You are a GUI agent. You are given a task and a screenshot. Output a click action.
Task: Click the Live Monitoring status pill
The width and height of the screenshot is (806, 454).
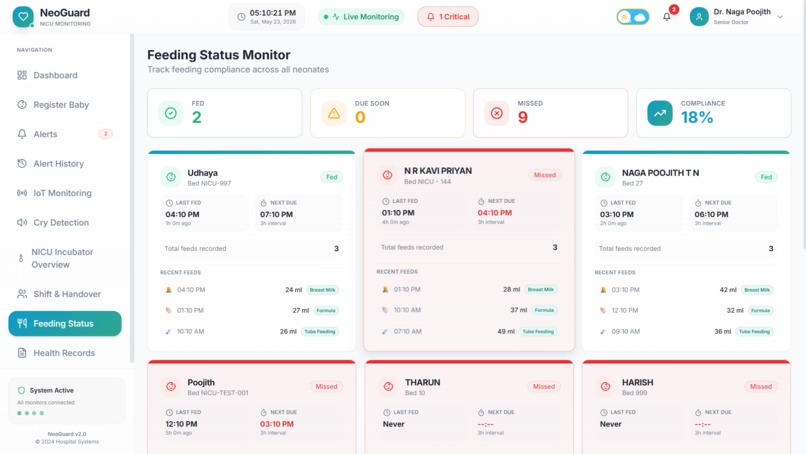[361, 16]
